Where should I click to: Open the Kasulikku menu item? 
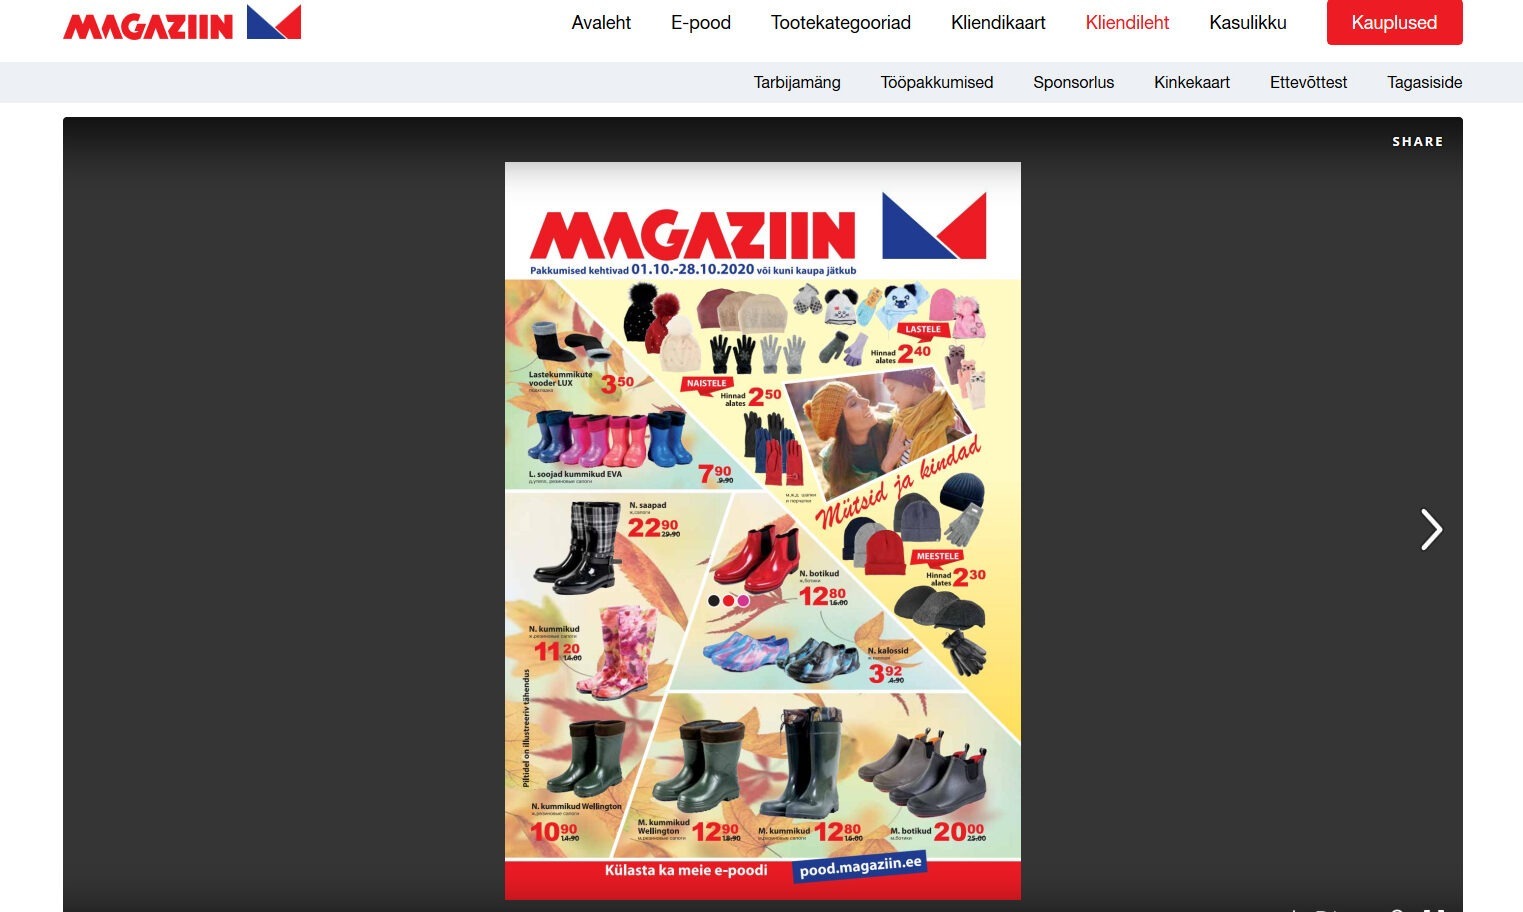[1248, 22]
